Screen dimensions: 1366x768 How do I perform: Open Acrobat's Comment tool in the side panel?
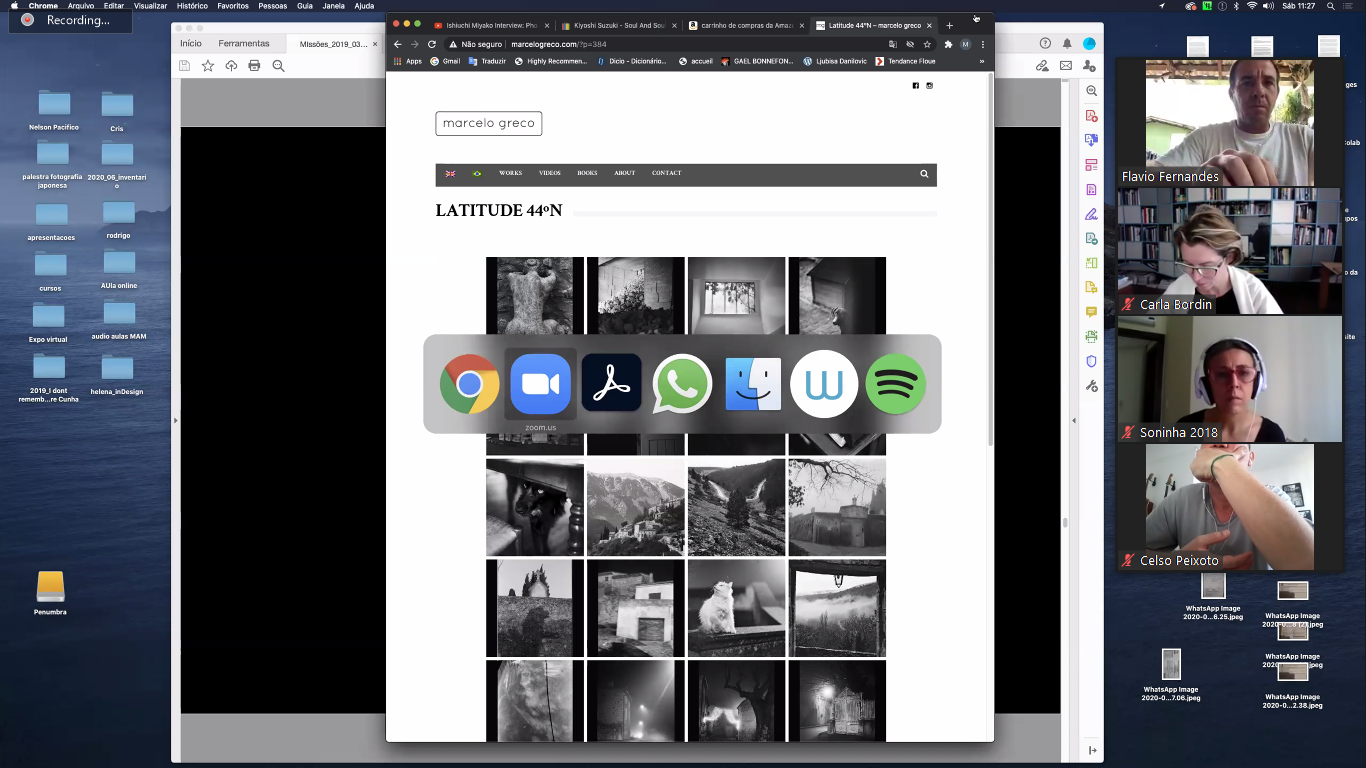1091,312
